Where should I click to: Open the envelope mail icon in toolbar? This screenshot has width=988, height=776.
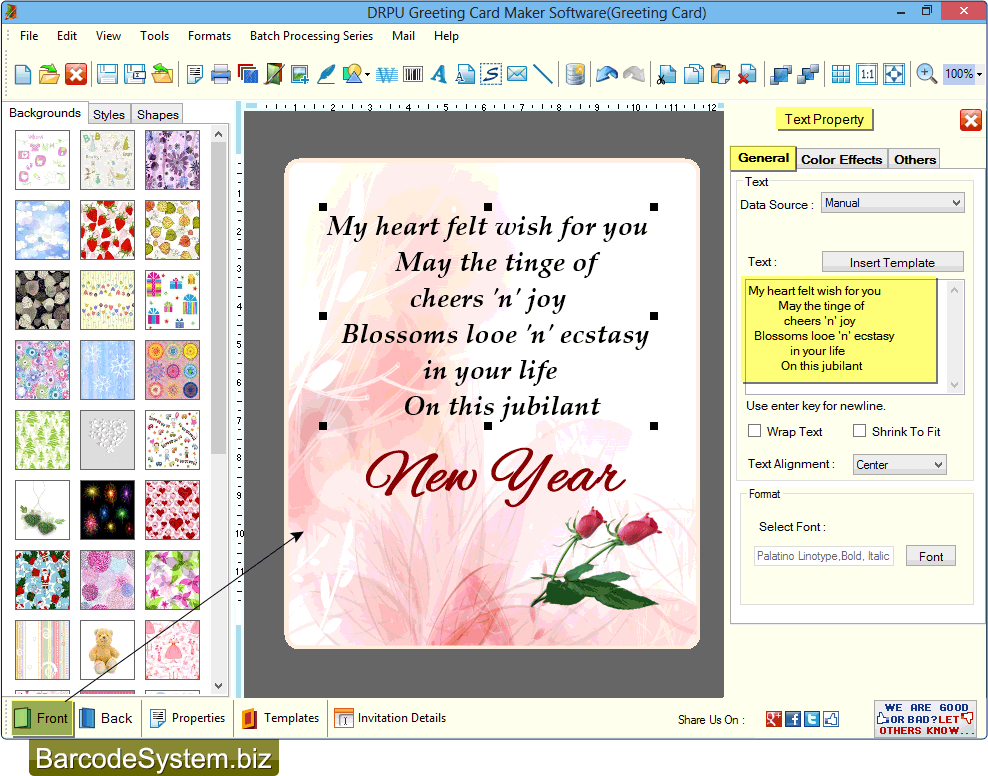tap(517, 74)
